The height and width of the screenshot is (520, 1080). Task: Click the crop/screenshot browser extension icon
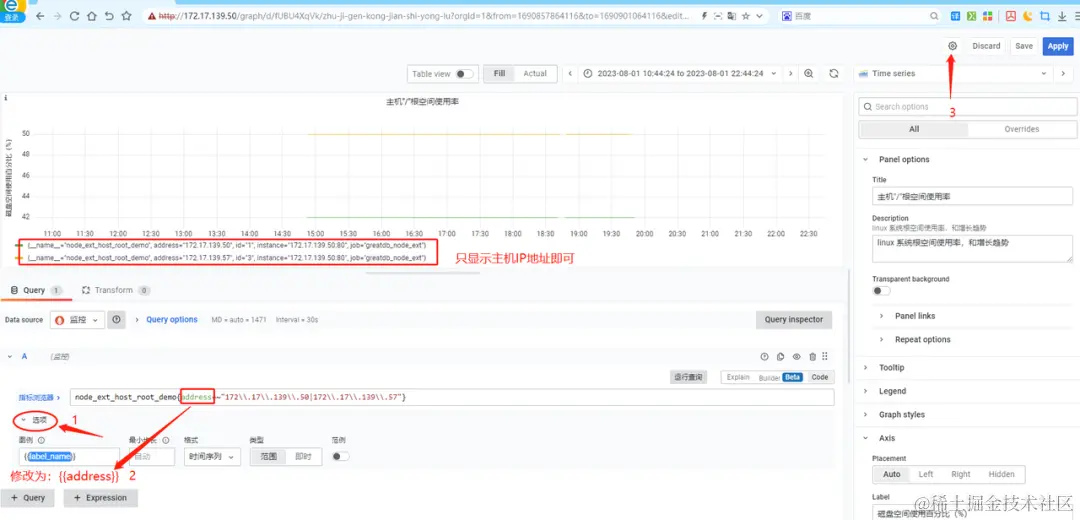click(x=1045, y=16)
